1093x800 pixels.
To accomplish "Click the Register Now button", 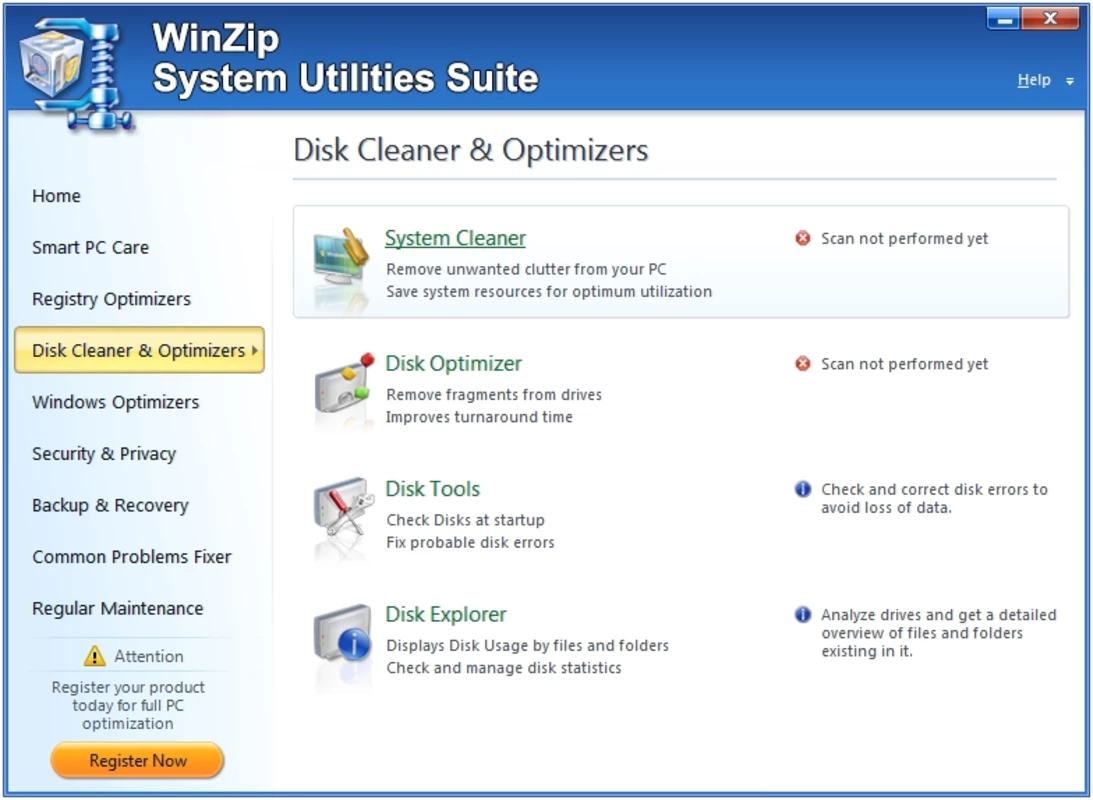I will (137, 760).
